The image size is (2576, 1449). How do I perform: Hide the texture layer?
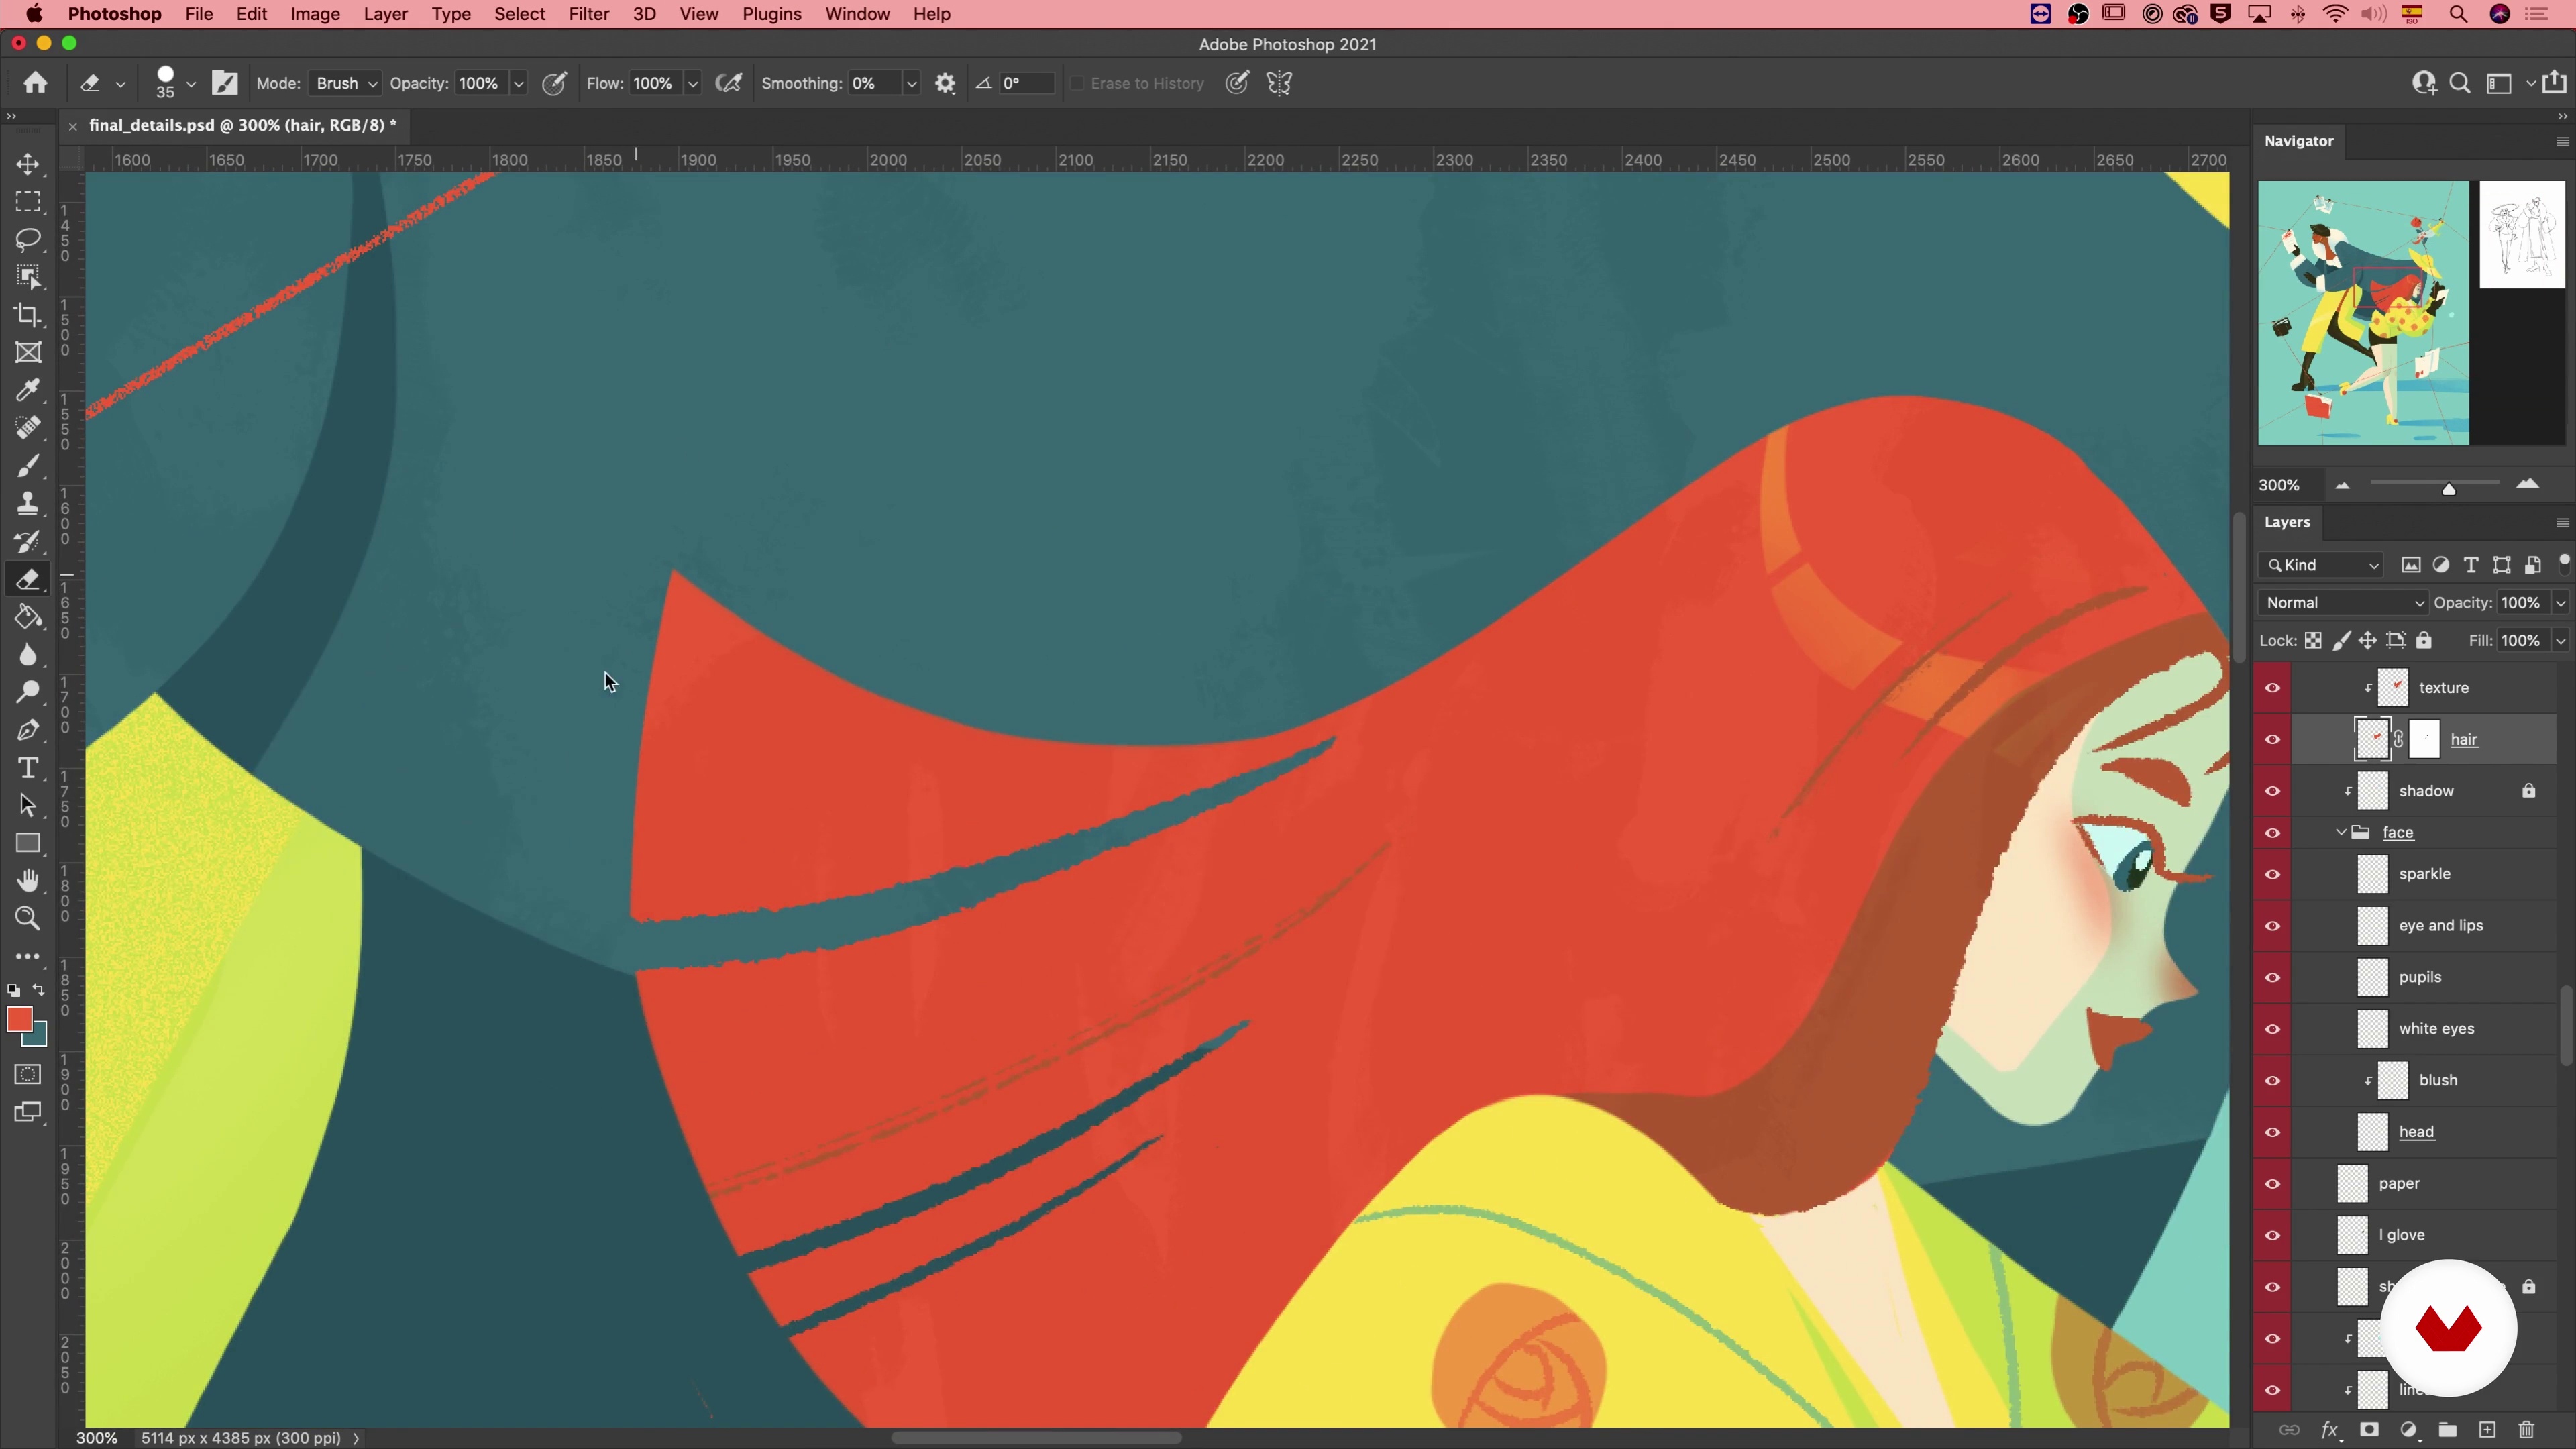[2272, 688]
